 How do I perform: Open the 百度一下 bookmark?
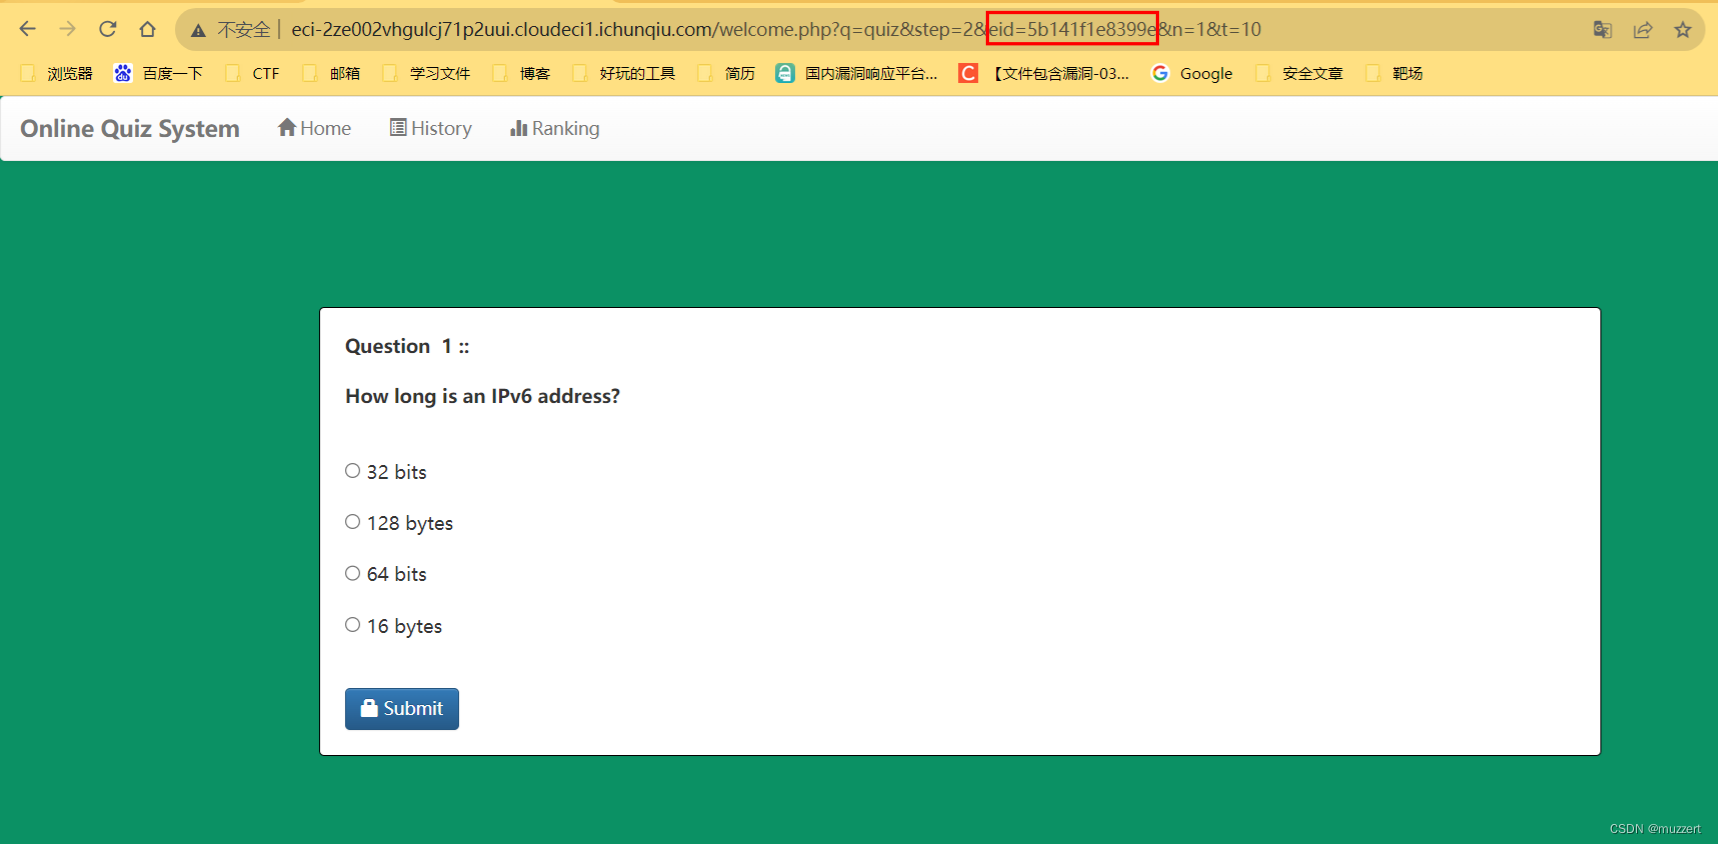(x=158, y=73)
